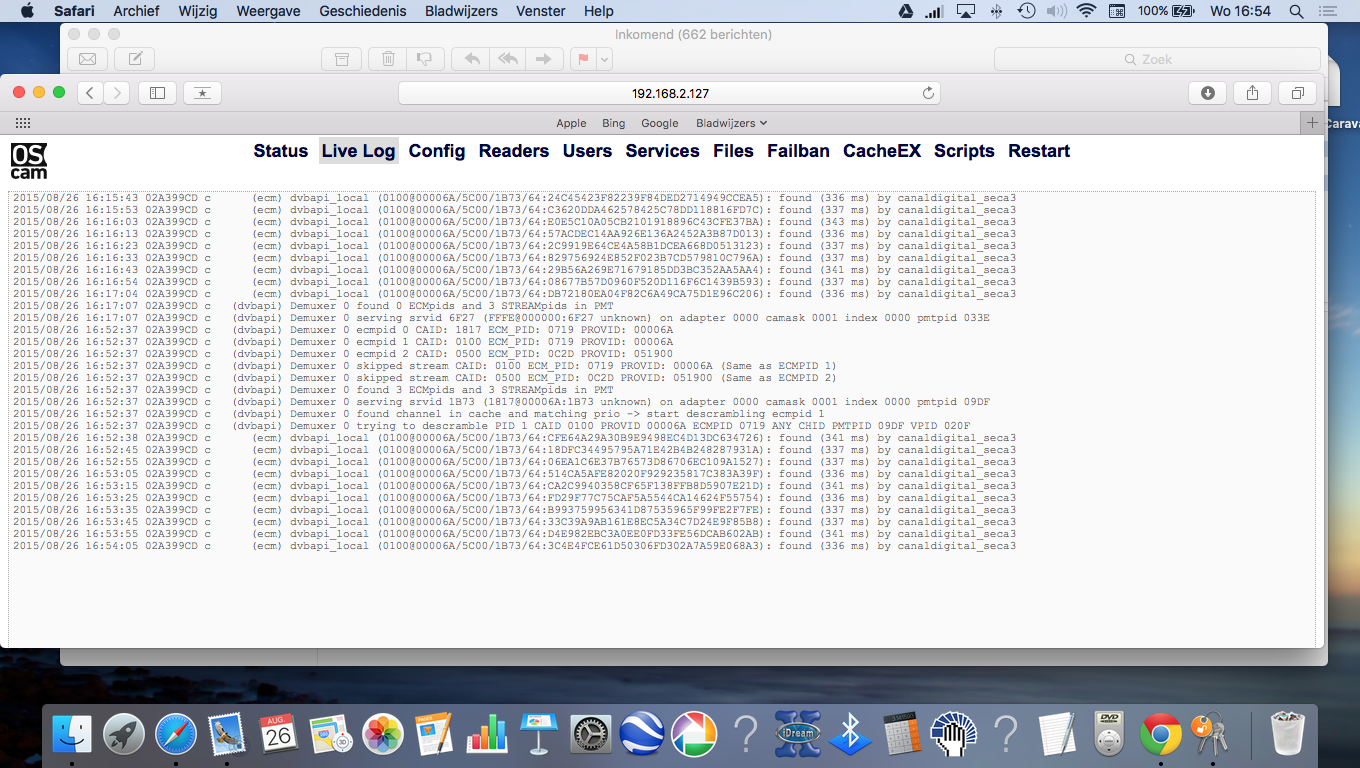
Task: Show all Safari tabs
Action: point(1297,93)
